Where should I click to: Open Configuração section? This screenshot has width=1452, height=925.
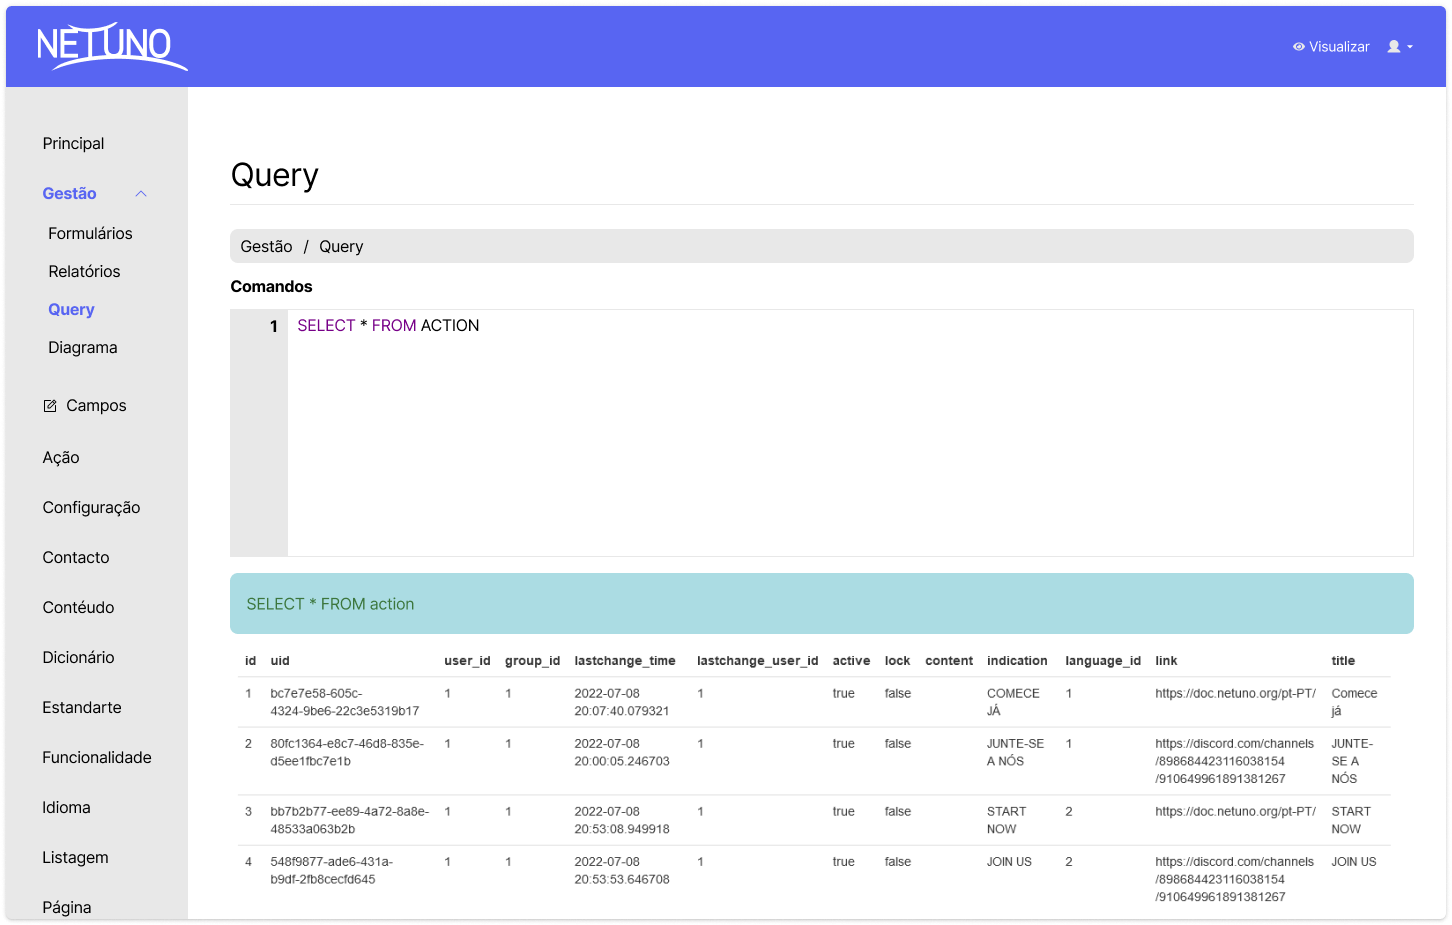91,508
